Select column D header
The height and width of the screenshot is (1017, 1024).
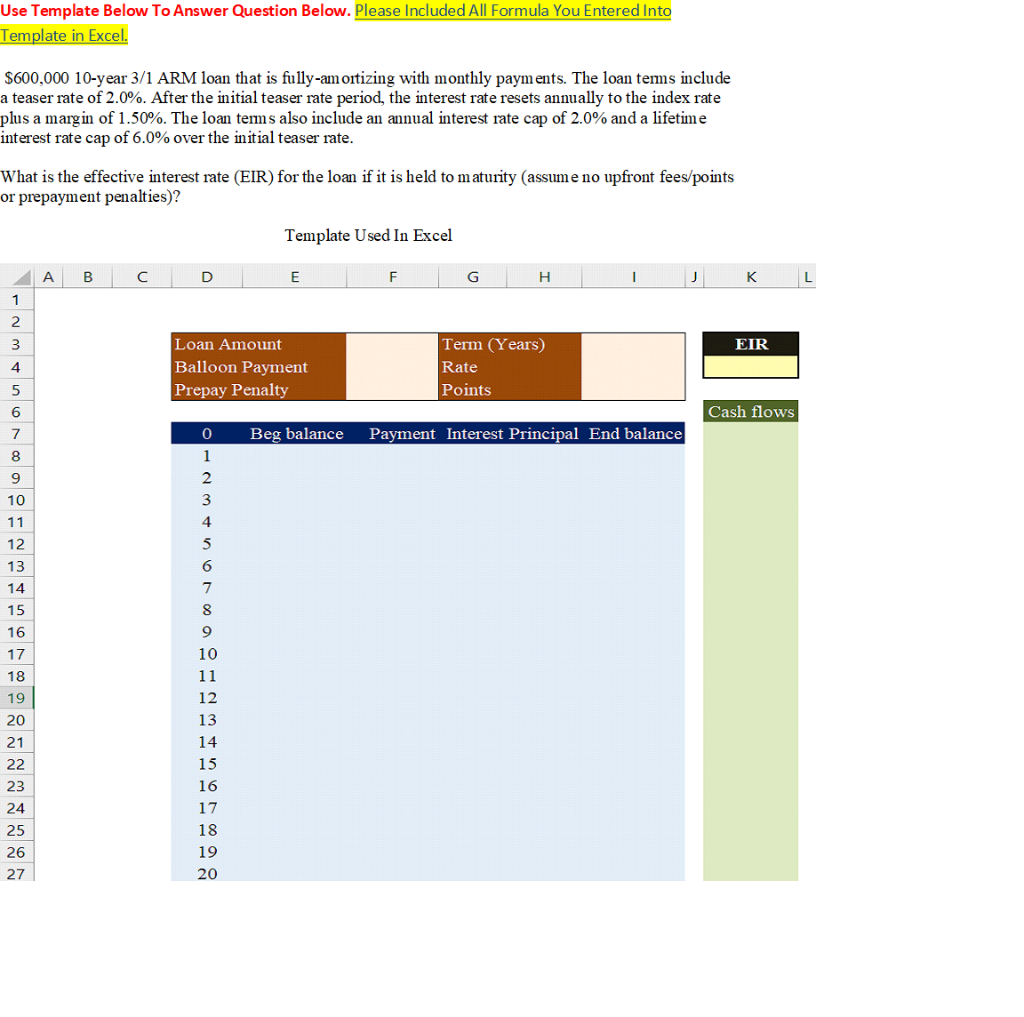pyautogui.click(x=206, y=277)
